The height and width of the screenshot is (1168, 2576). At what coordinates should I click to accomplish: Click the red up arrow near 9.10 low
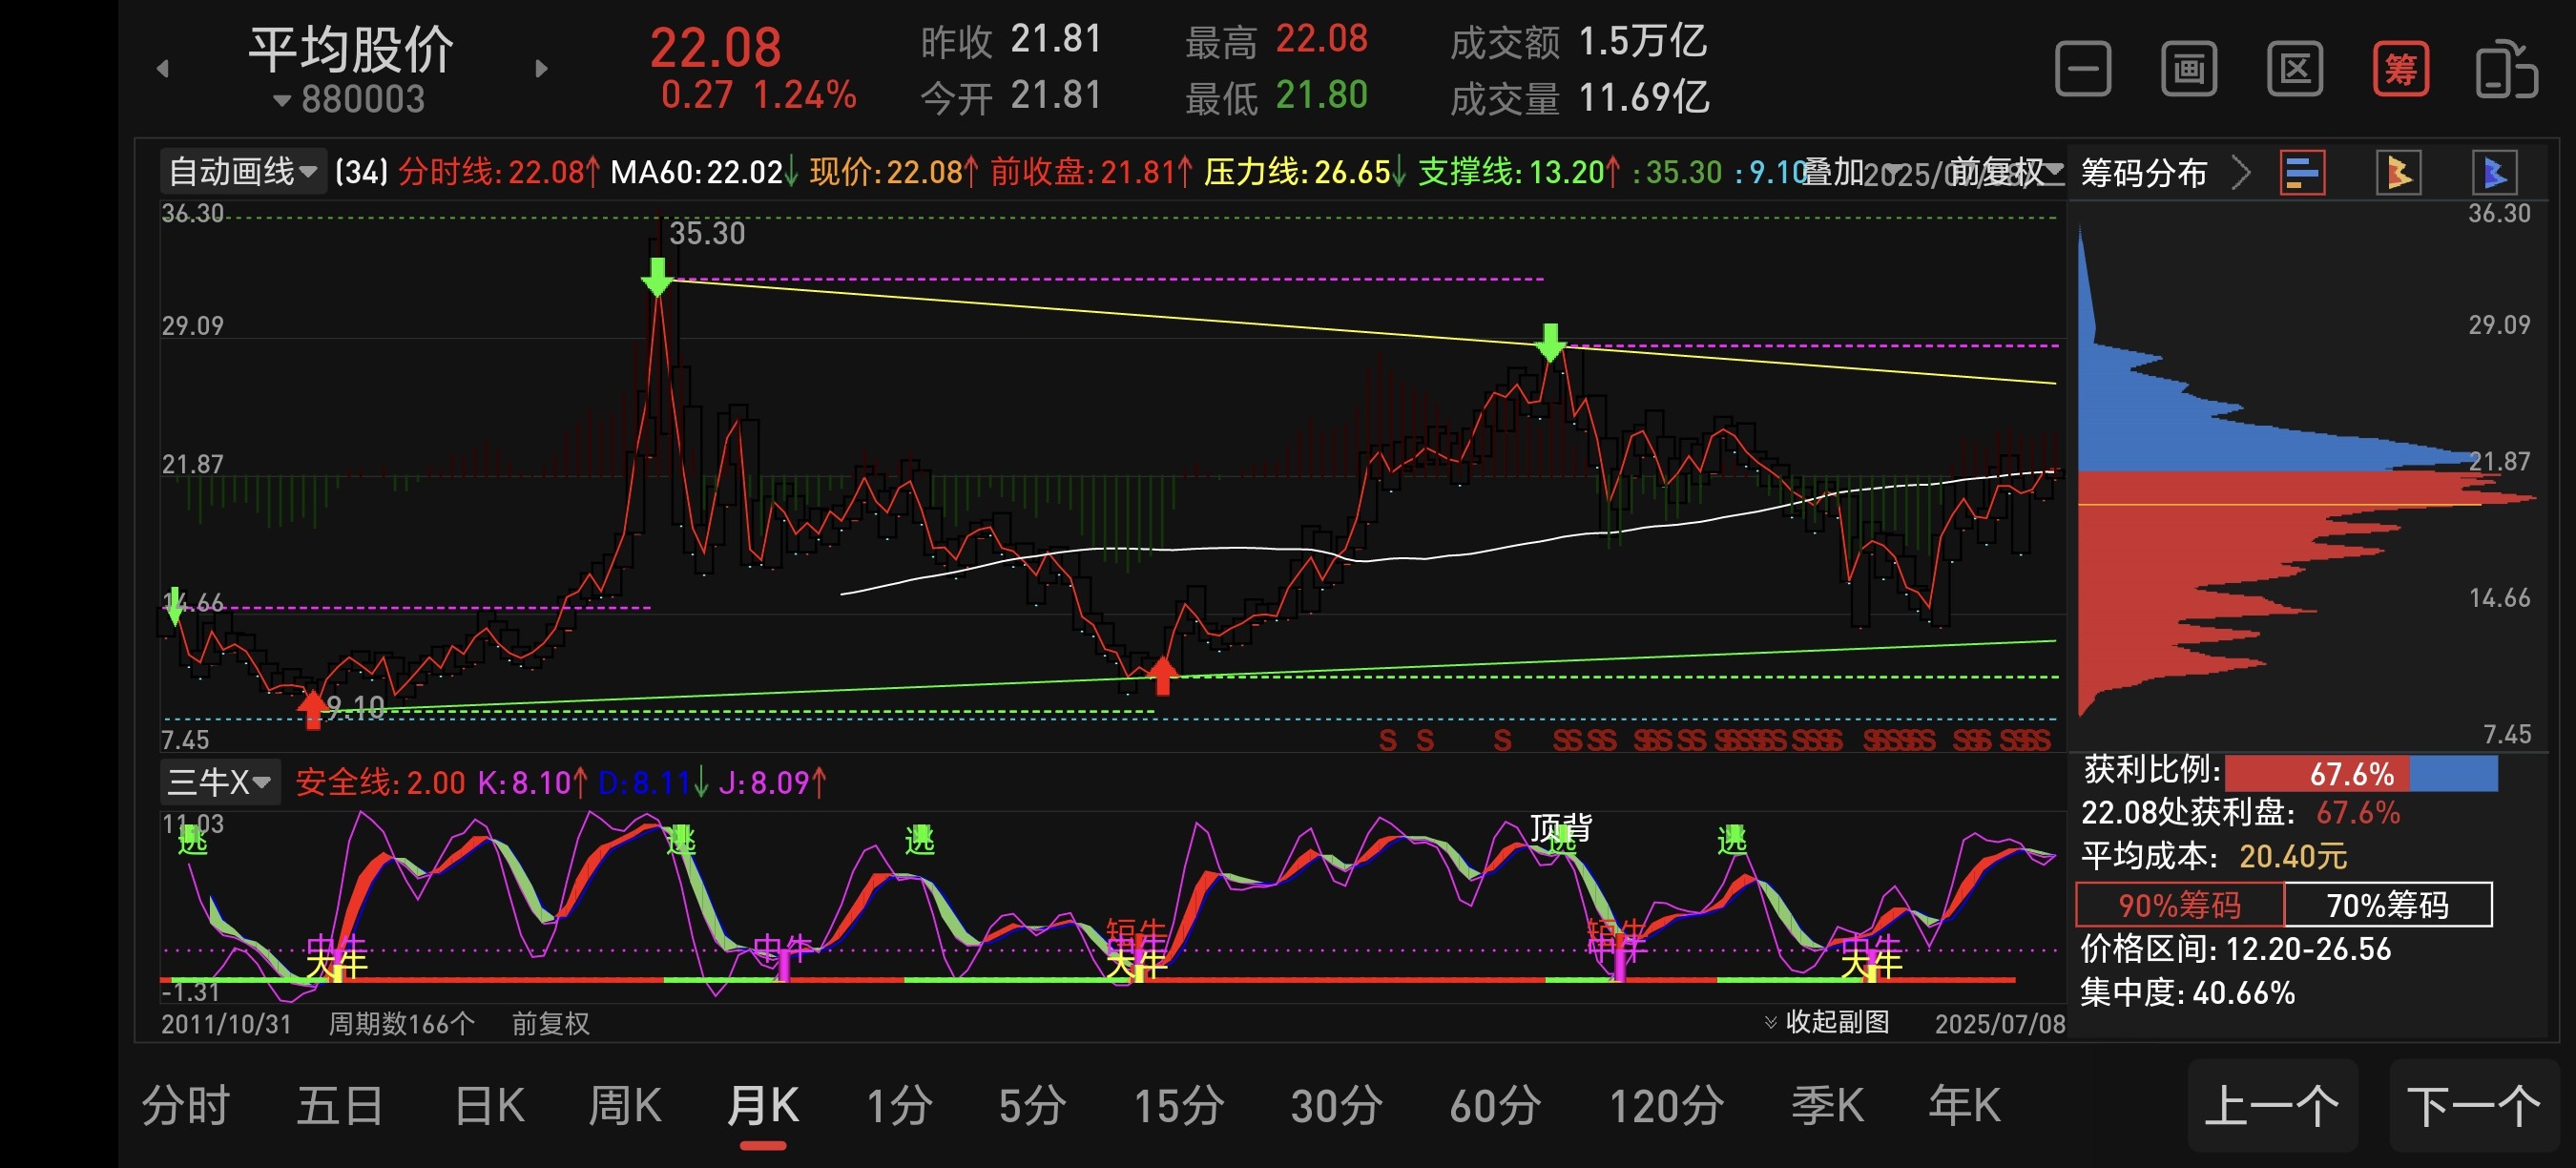point(313,709)
